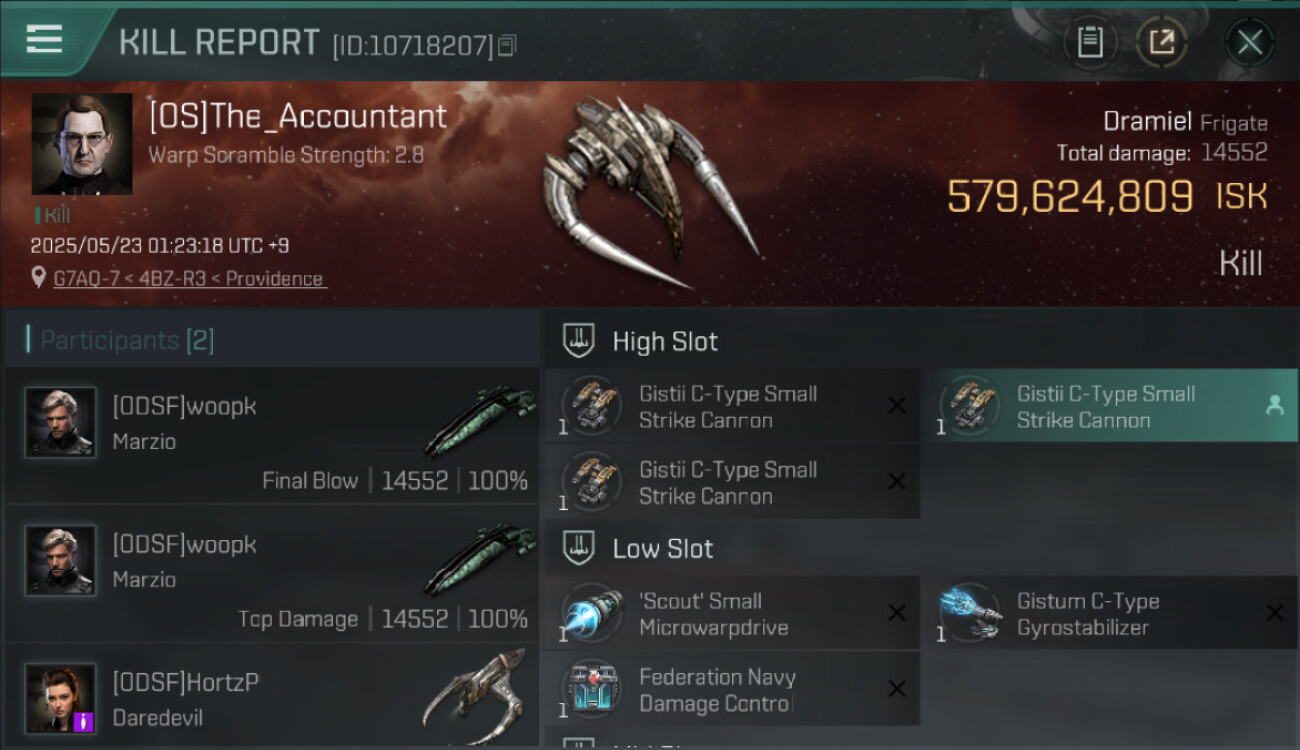Select the Low Slot section header
Viewport: 1300px width, 750px height.
coord(663,548)
